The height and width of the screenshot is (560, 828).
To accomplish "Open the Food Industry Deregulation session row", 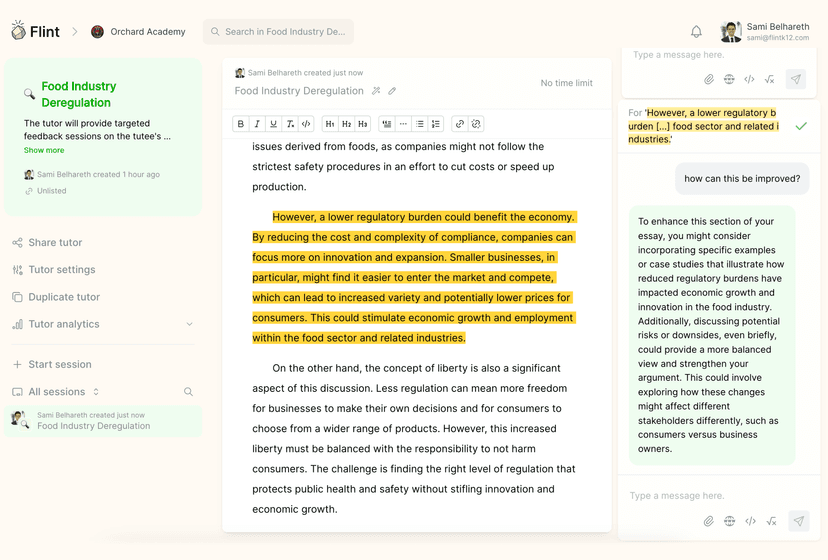I will (103, 421).
